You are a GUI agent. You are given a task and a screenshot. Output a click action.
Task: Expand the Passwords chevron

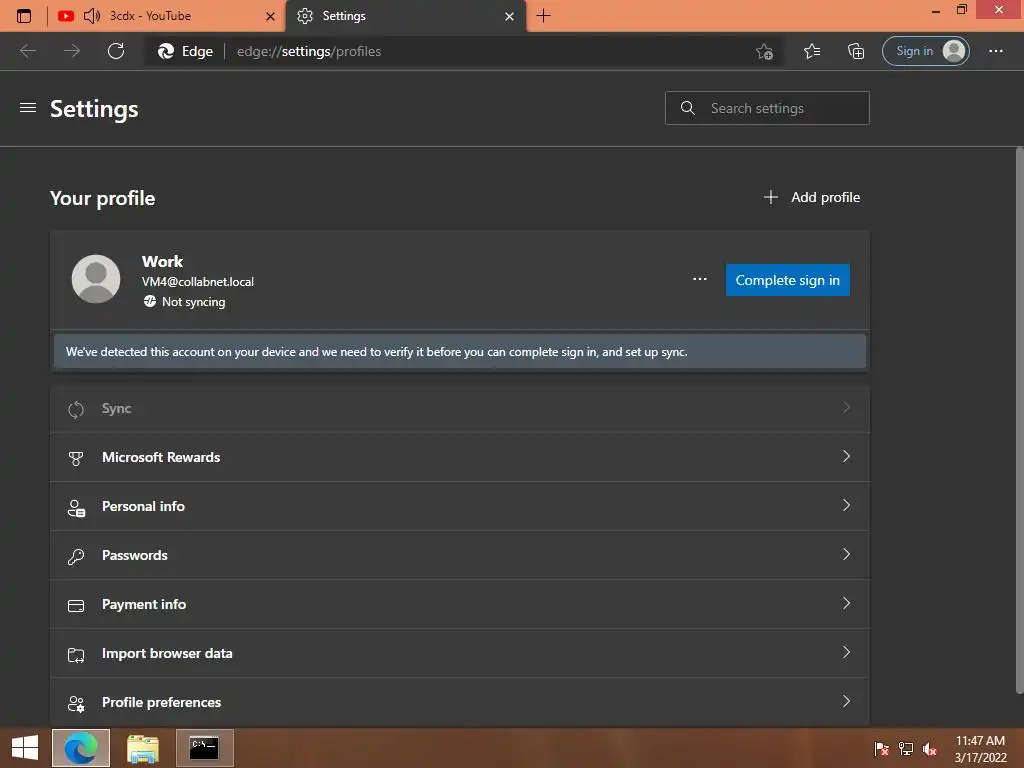[846, 554]
